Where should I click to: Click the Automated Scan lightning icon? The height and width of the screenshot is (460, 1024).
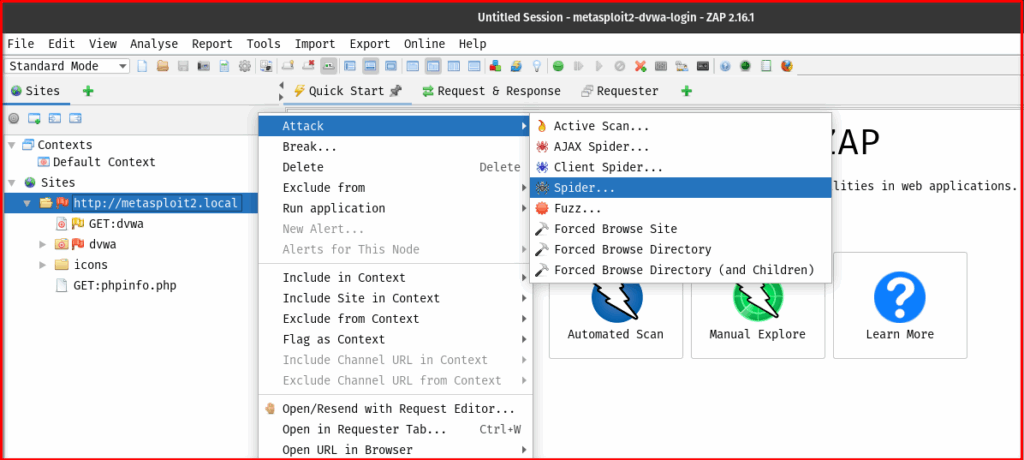coord(616,298)
